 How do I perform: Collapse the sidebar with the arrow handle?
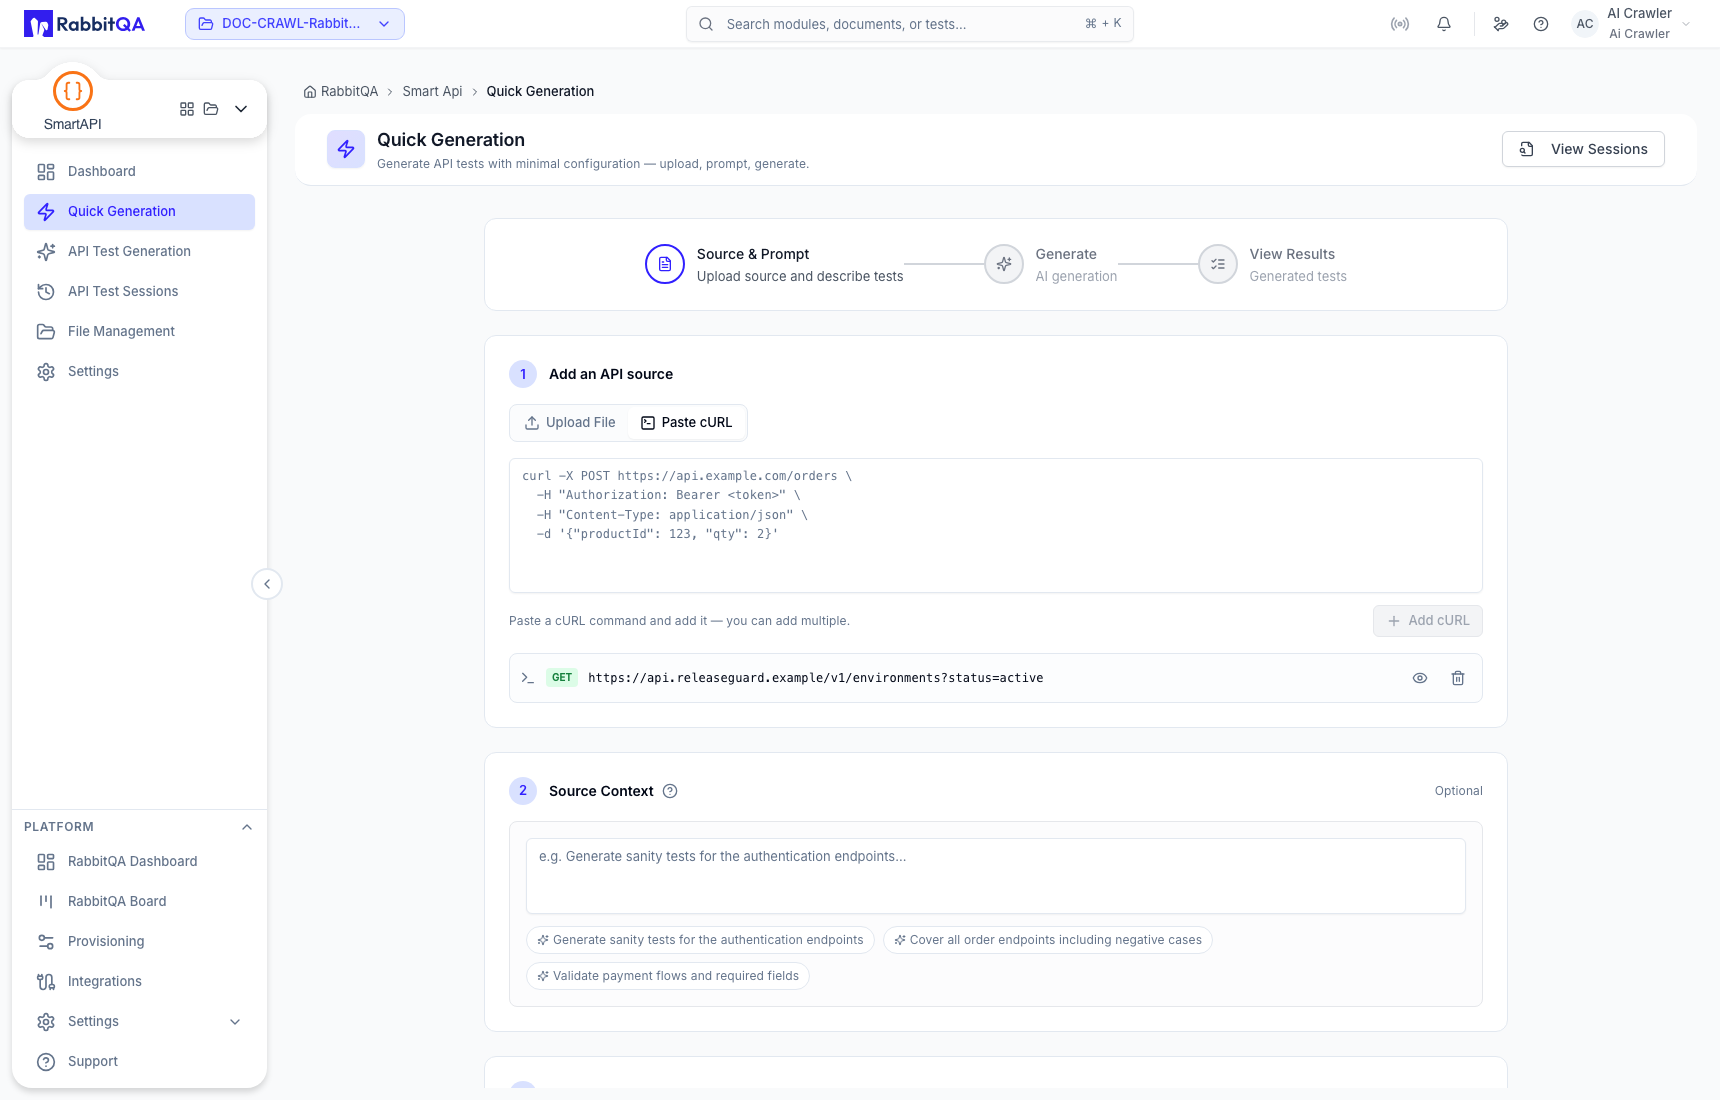click(x=267, y=584)
